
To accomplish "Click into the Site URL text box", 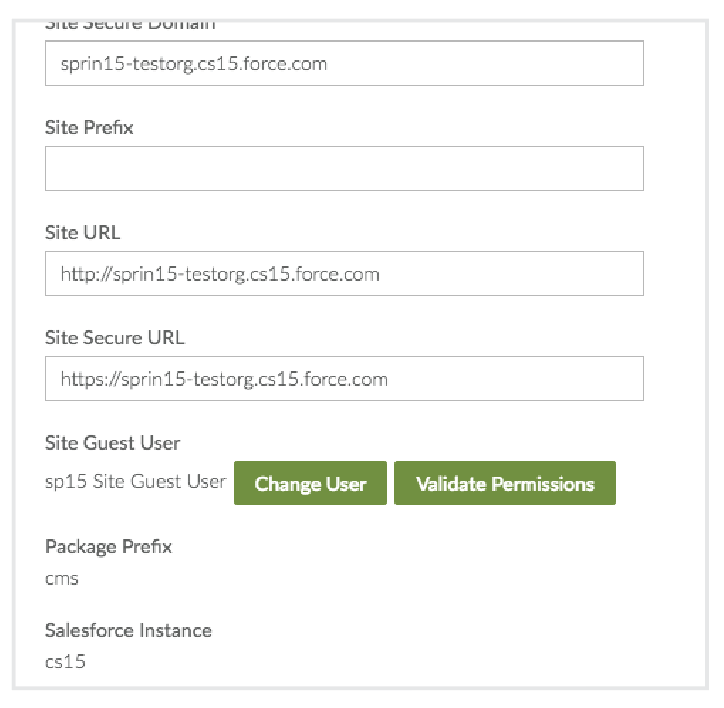I will point(344,274).
